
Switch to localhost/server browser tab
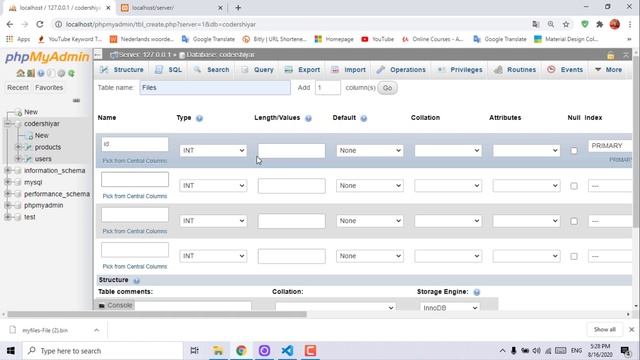click(x=171, y=8)
